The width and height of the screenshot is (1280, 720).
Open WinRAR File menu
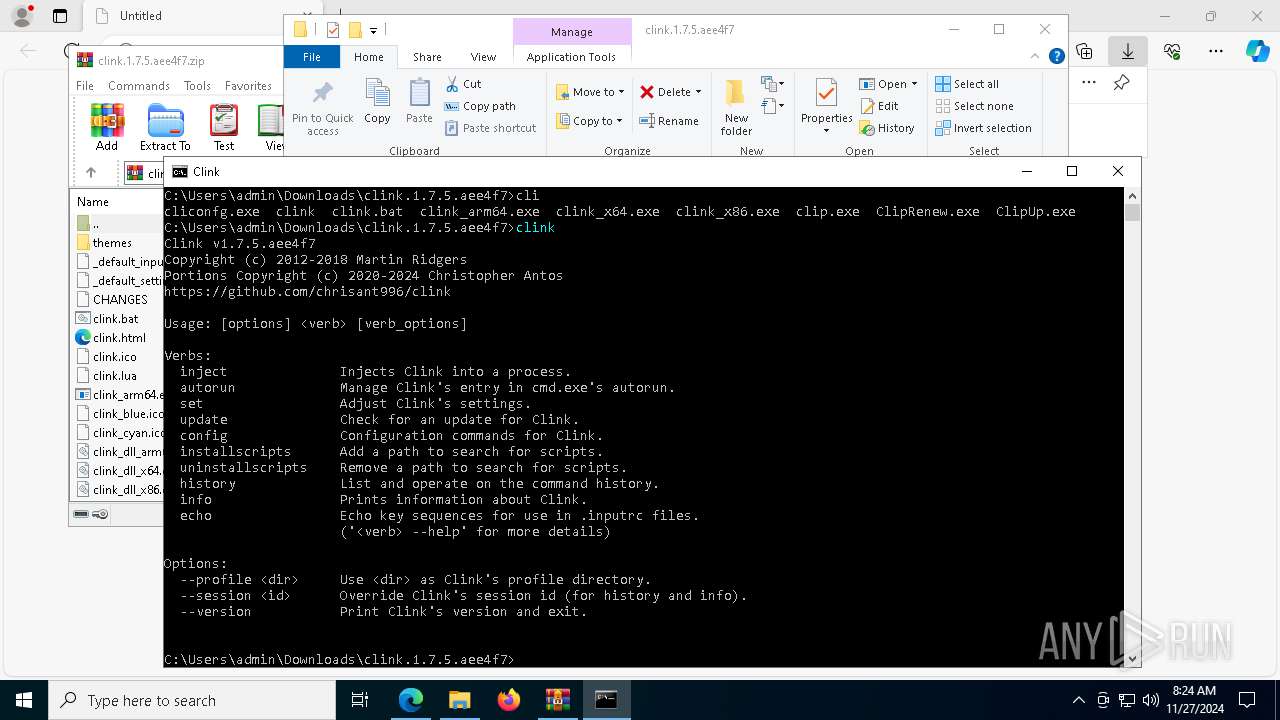[x=85, y=86]
